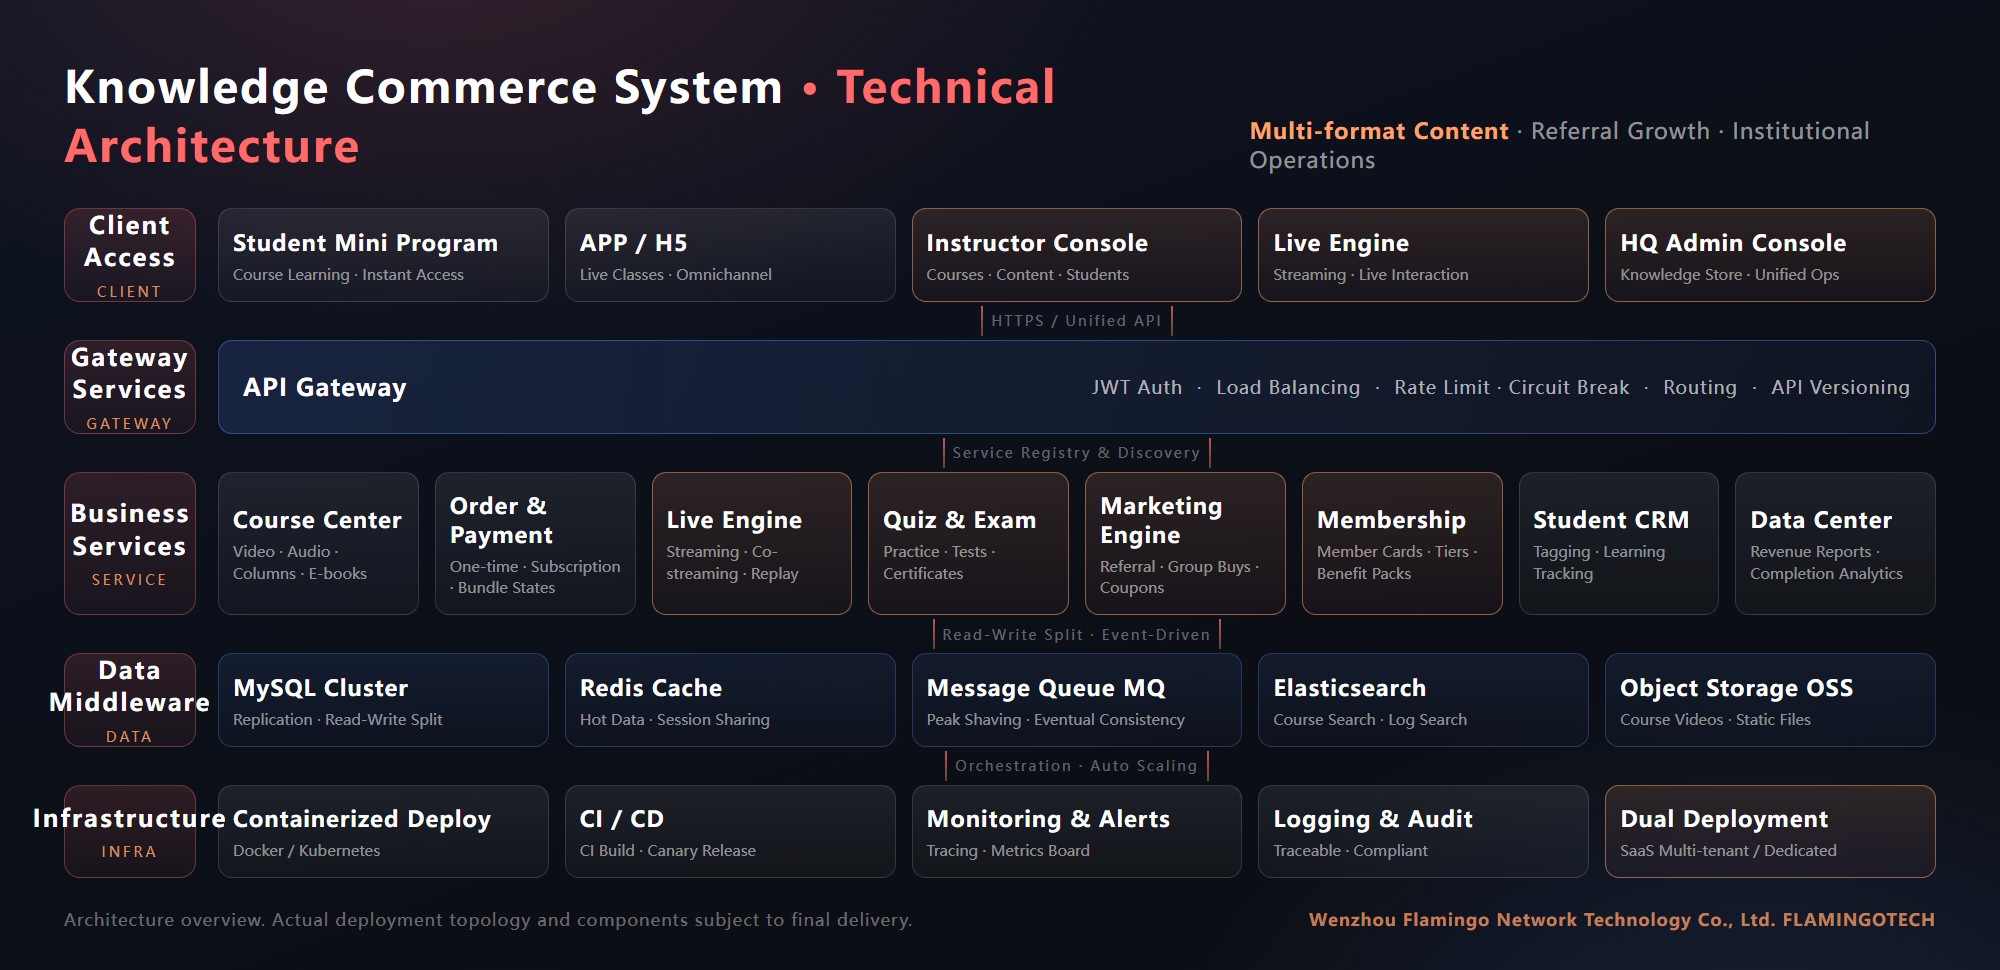
Task: Click the Business Services layer label
Action: click(130, 543)
